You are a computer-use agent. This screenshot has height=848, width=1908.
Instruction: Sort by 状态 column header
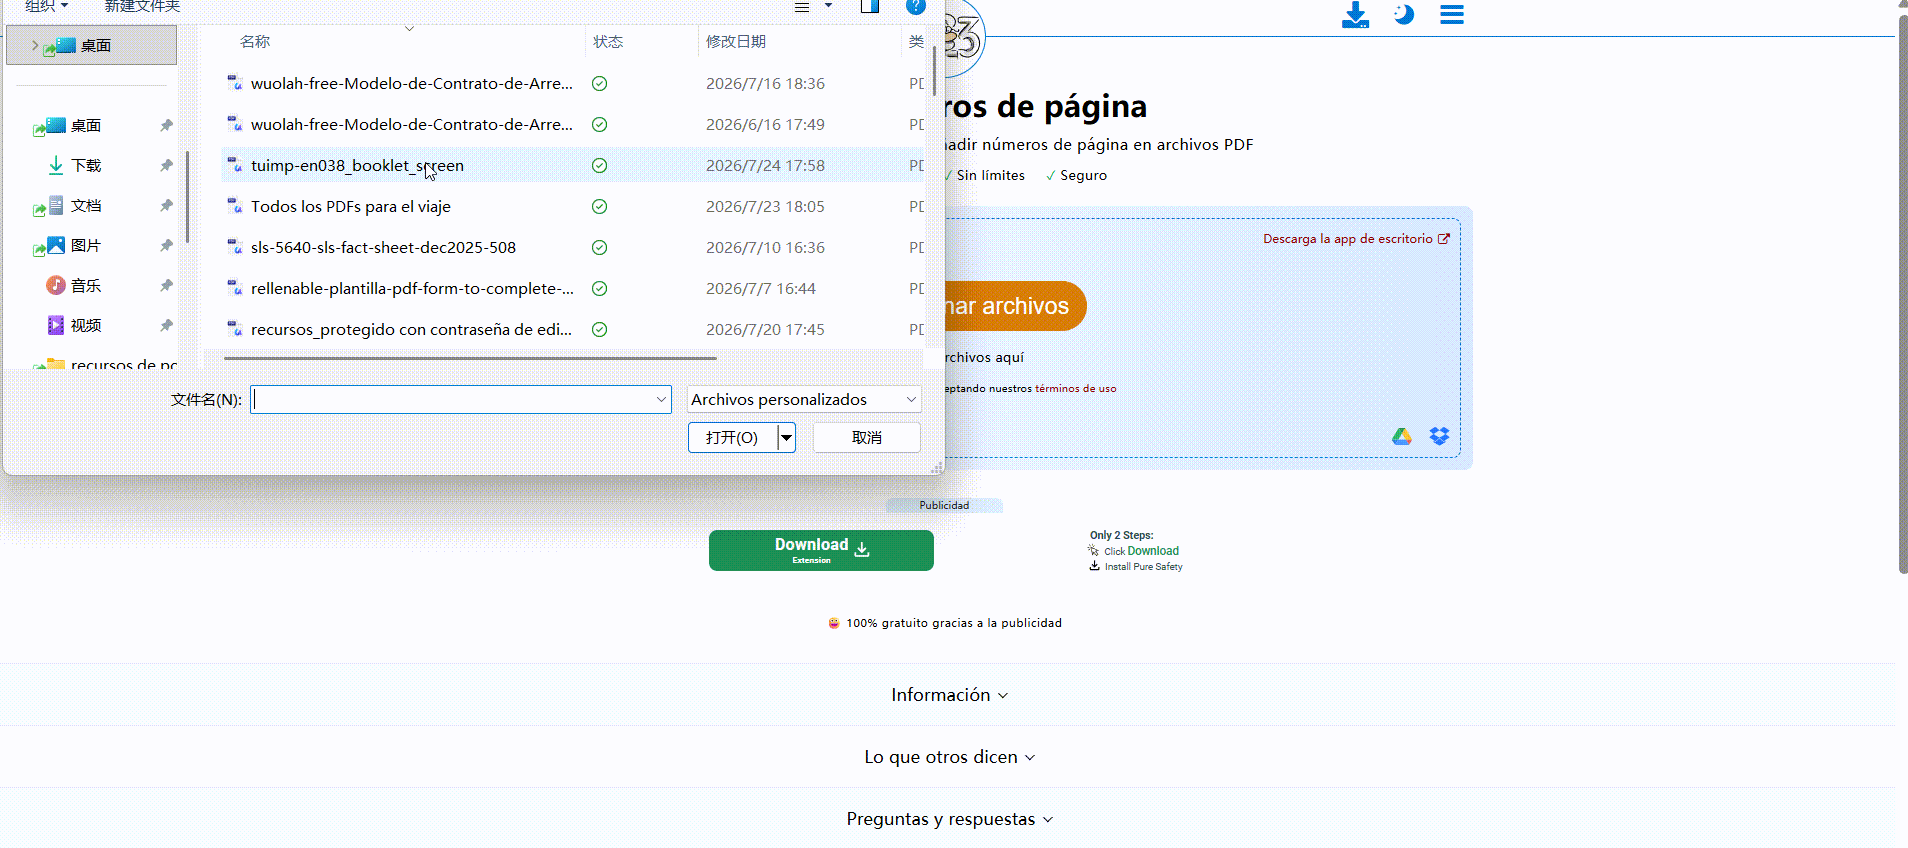click(608, 41)
